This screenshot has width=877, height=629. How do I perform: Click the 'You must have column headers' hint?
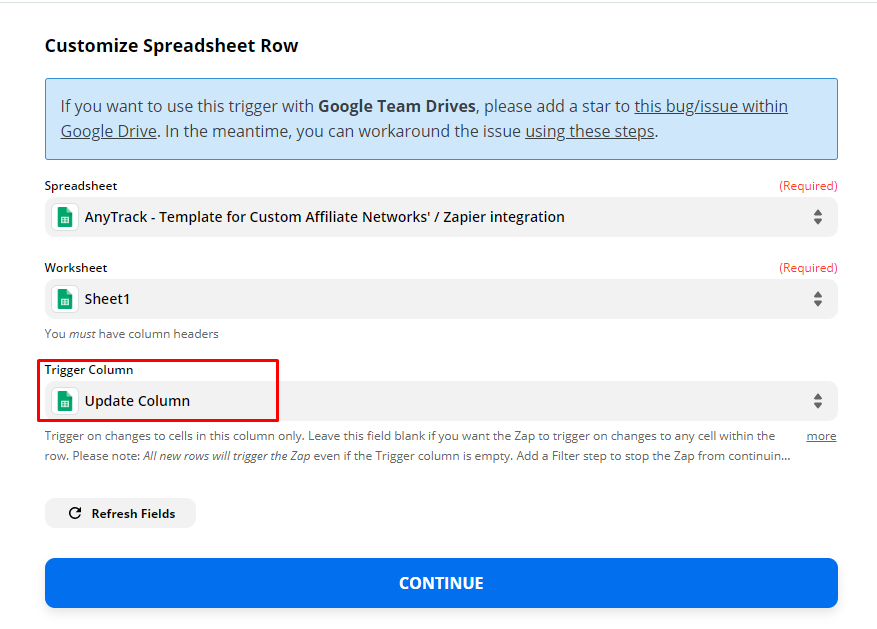tap(131, 334)
